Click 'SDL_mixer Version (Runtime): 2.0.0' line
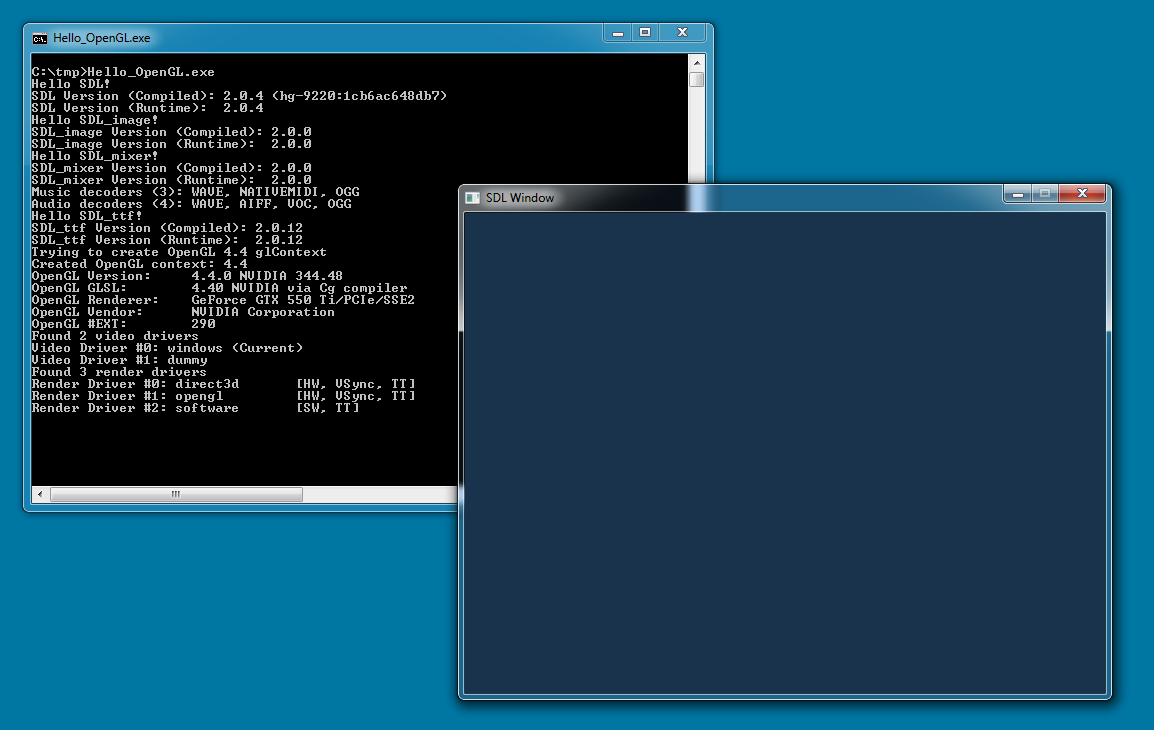Screen dimensions: 1154x730 (x=171, y=180)
